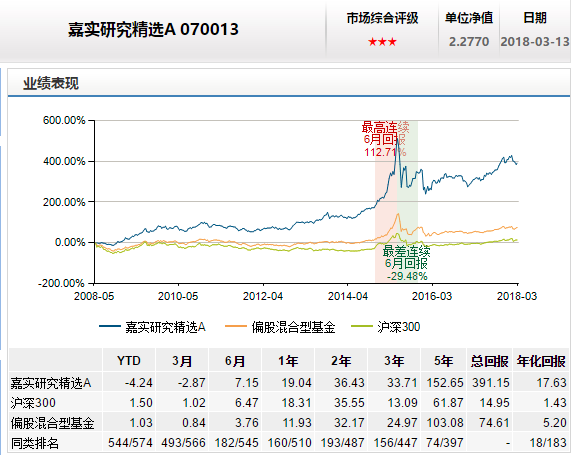The width and height of the screenshot is (571, 455).
Task: Click the 2010-05 x-axis label
Action: tap(178, 296)
